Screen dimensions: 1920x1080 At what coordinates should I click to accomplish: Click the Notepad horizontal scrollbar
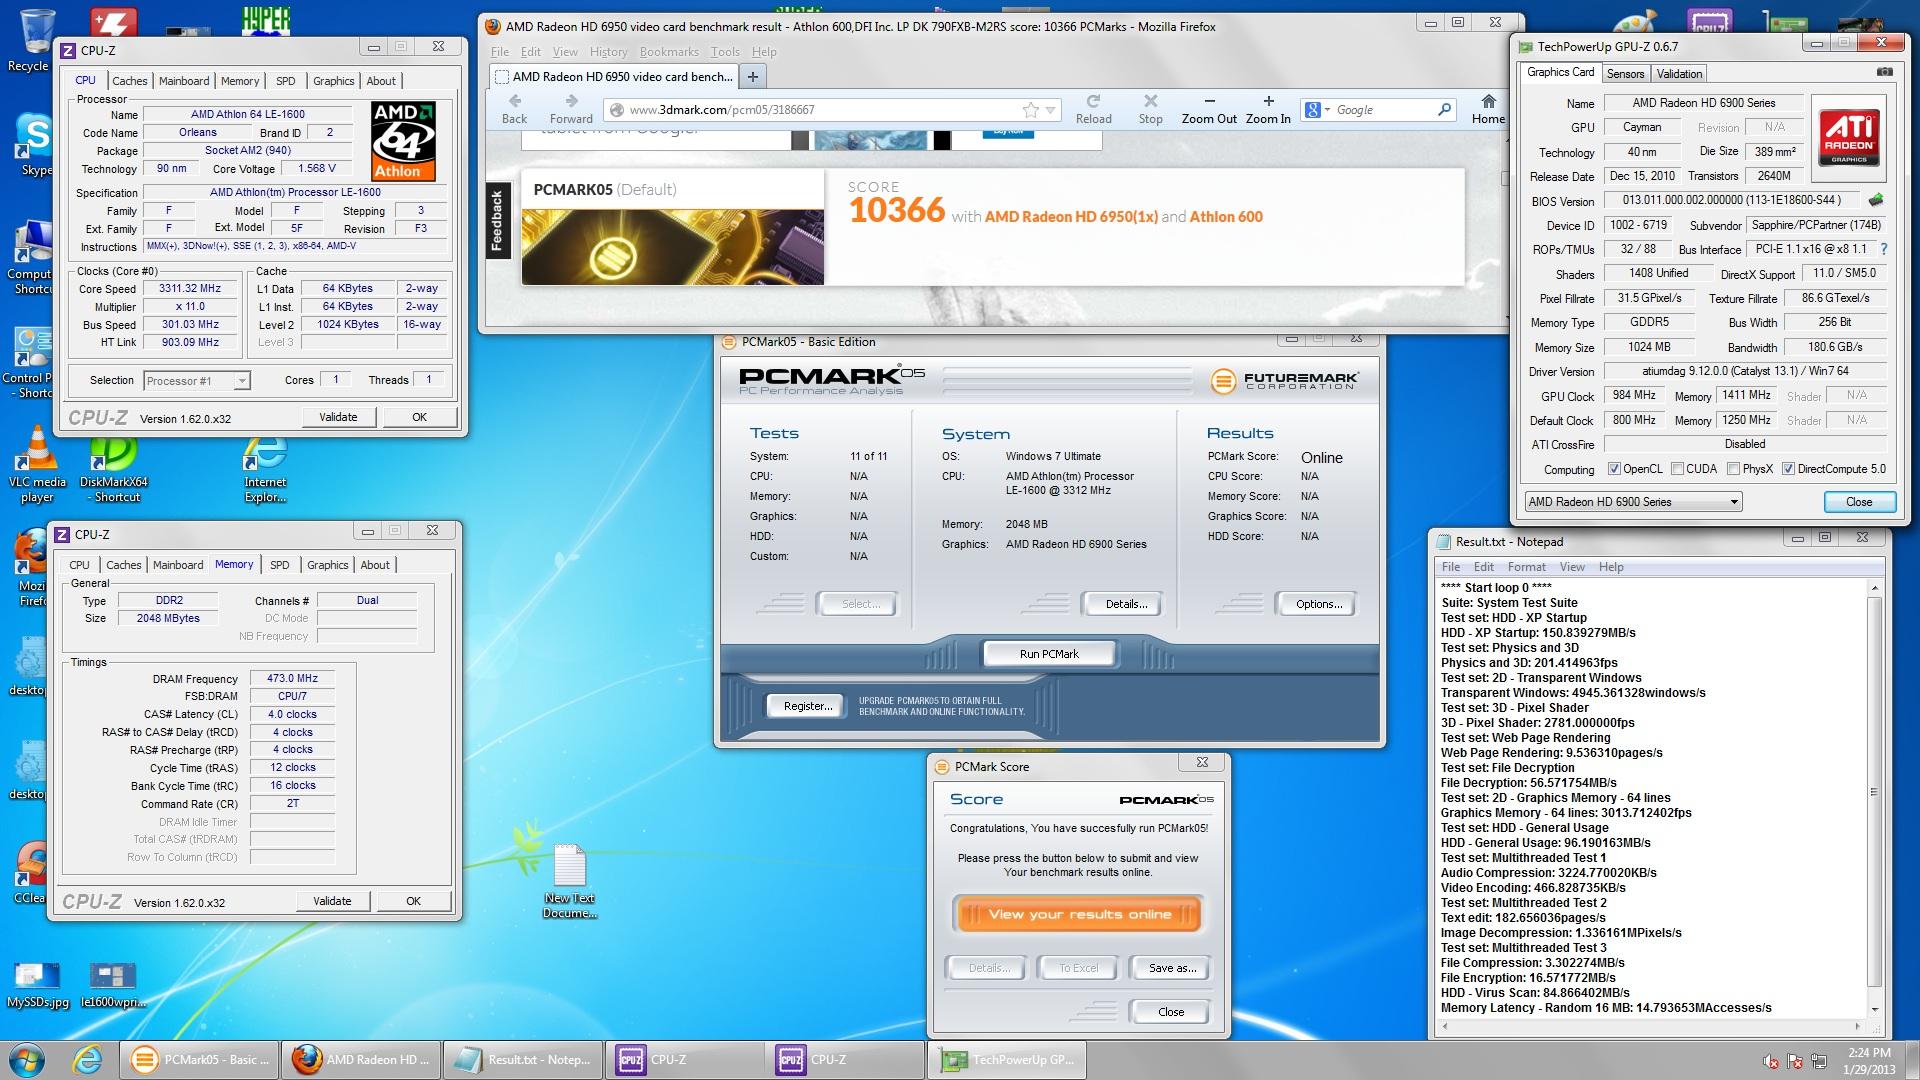(x=1651, y=1025)
